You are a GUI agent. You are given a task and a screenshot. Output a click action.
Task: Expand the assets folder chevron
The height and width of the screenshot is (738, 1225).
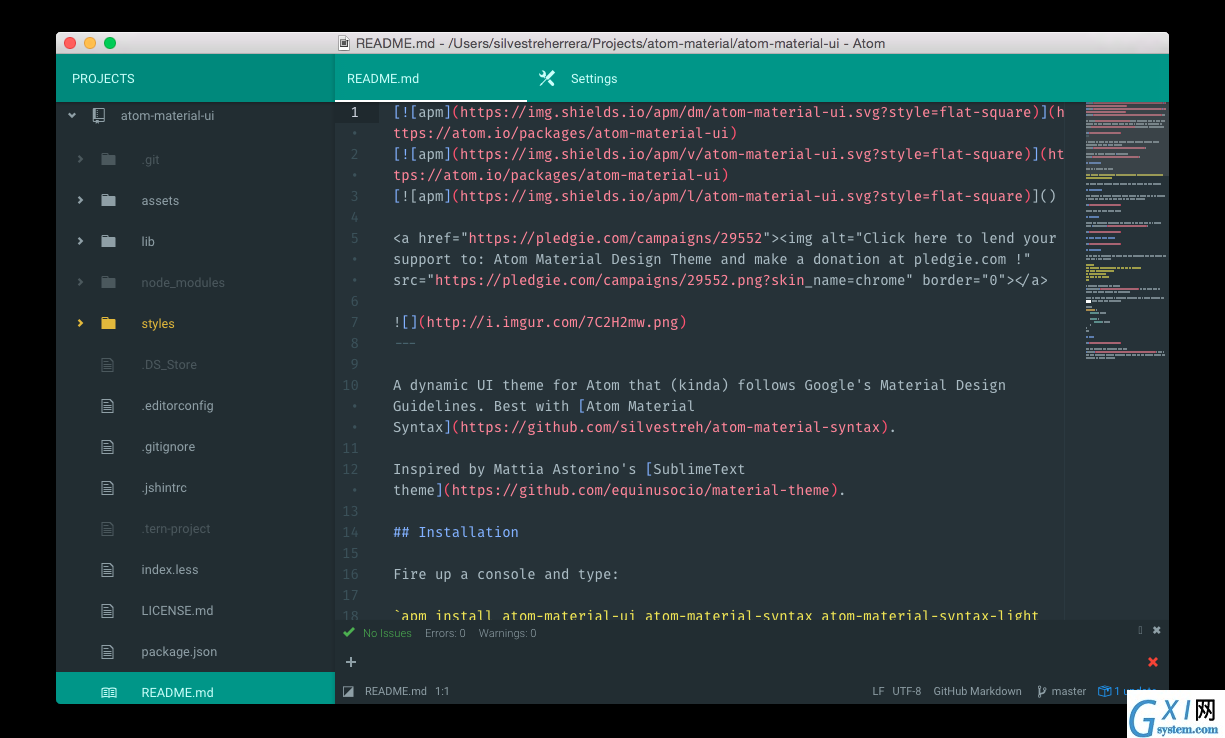(x=80, y=200)
